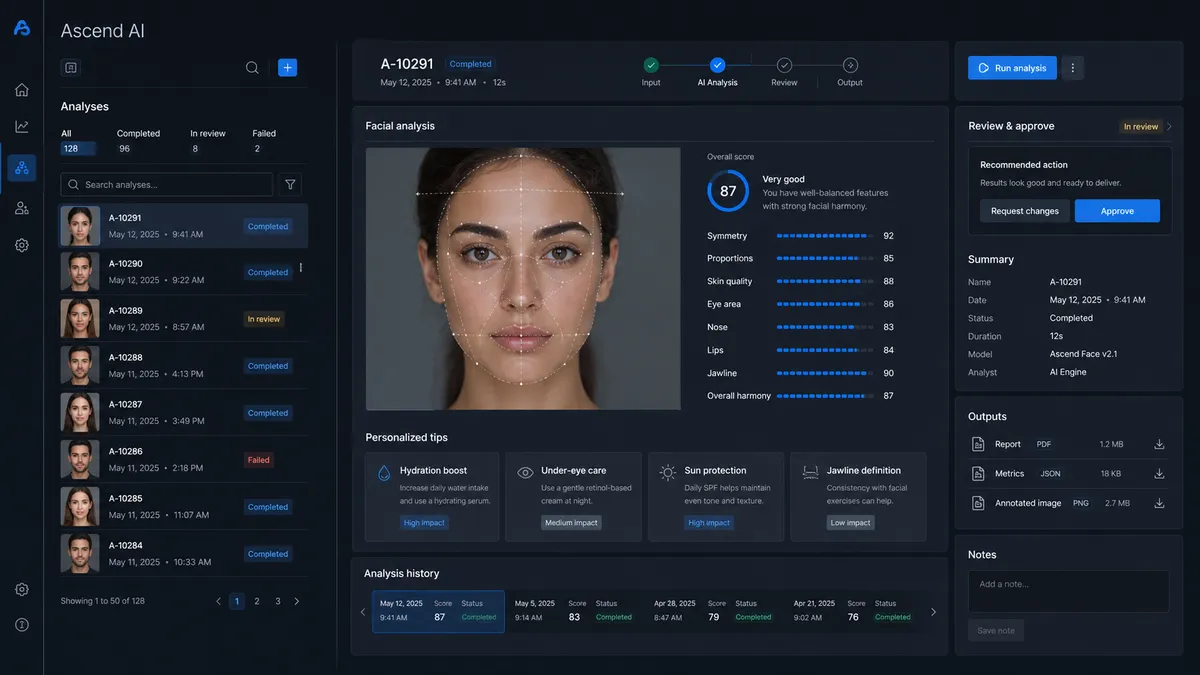Viewport: 1200px width, 675px height.
Task: Select analysis A-10285 in the list
Action: (x=184, y=507)
